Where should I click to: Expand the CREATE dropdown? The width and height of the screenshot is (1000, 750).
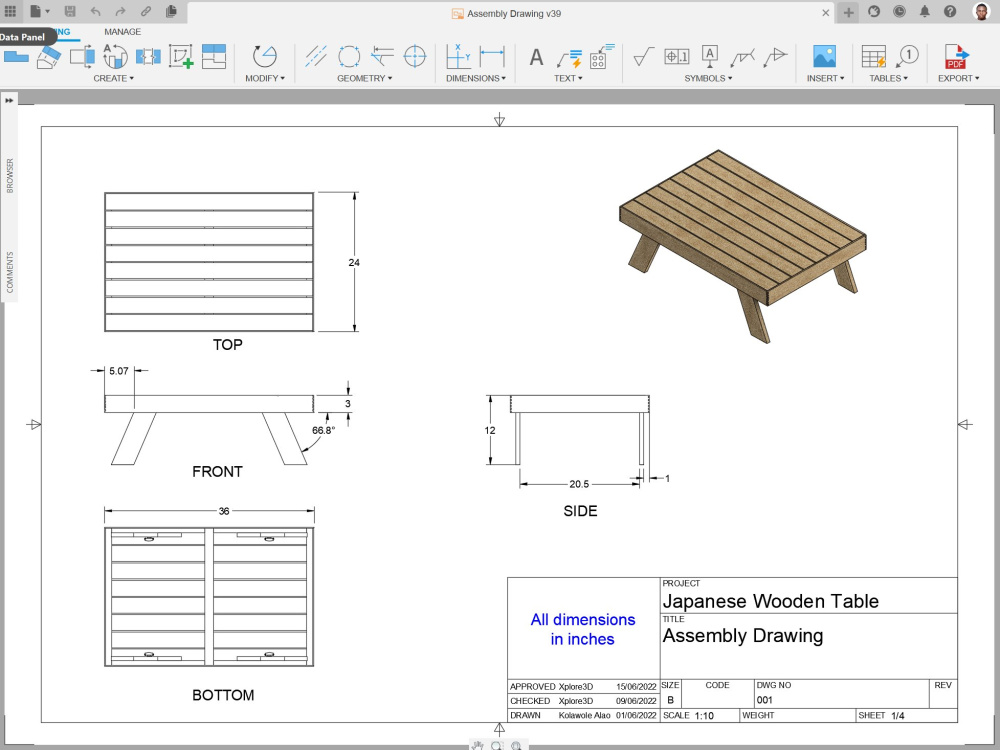click(114, 78)
